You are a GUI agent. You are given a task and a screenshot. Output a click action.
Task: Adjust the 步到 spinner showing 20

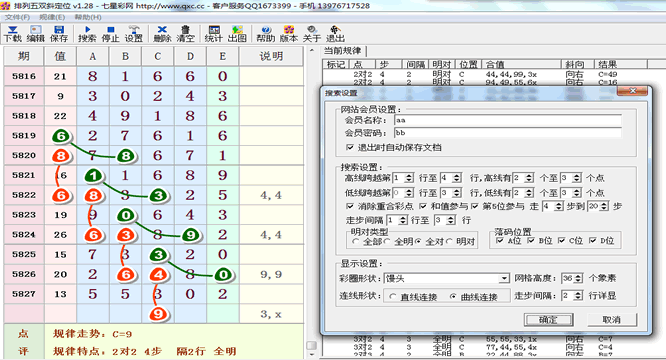pyautogui.click(x=598, y=206)
